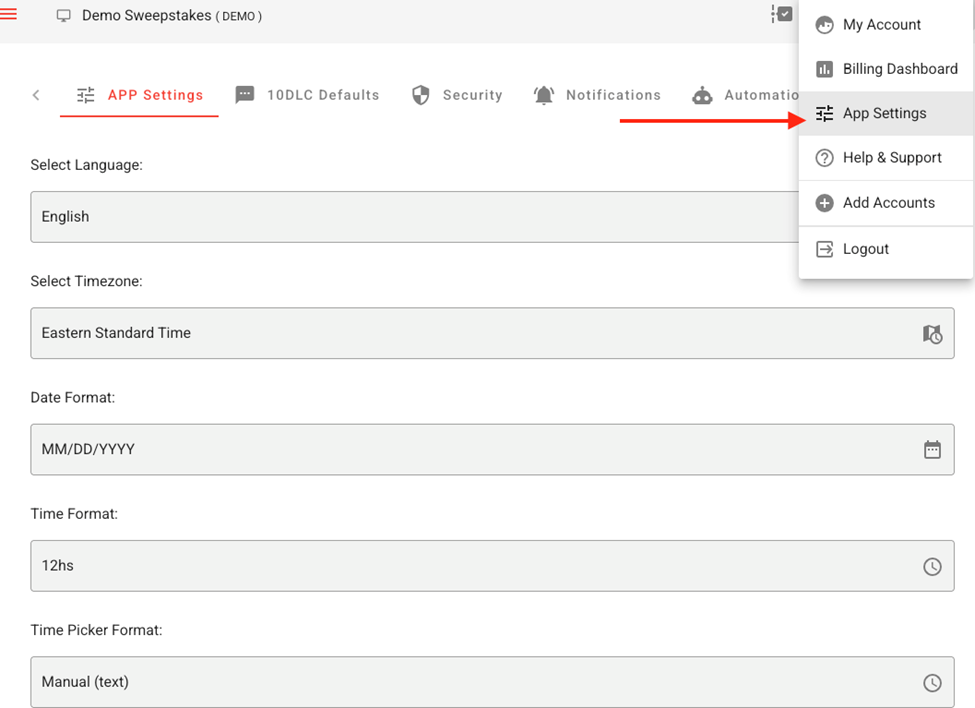Choose Help & Support menu item
Screen dimensions: 975x708
pos(891,158)
